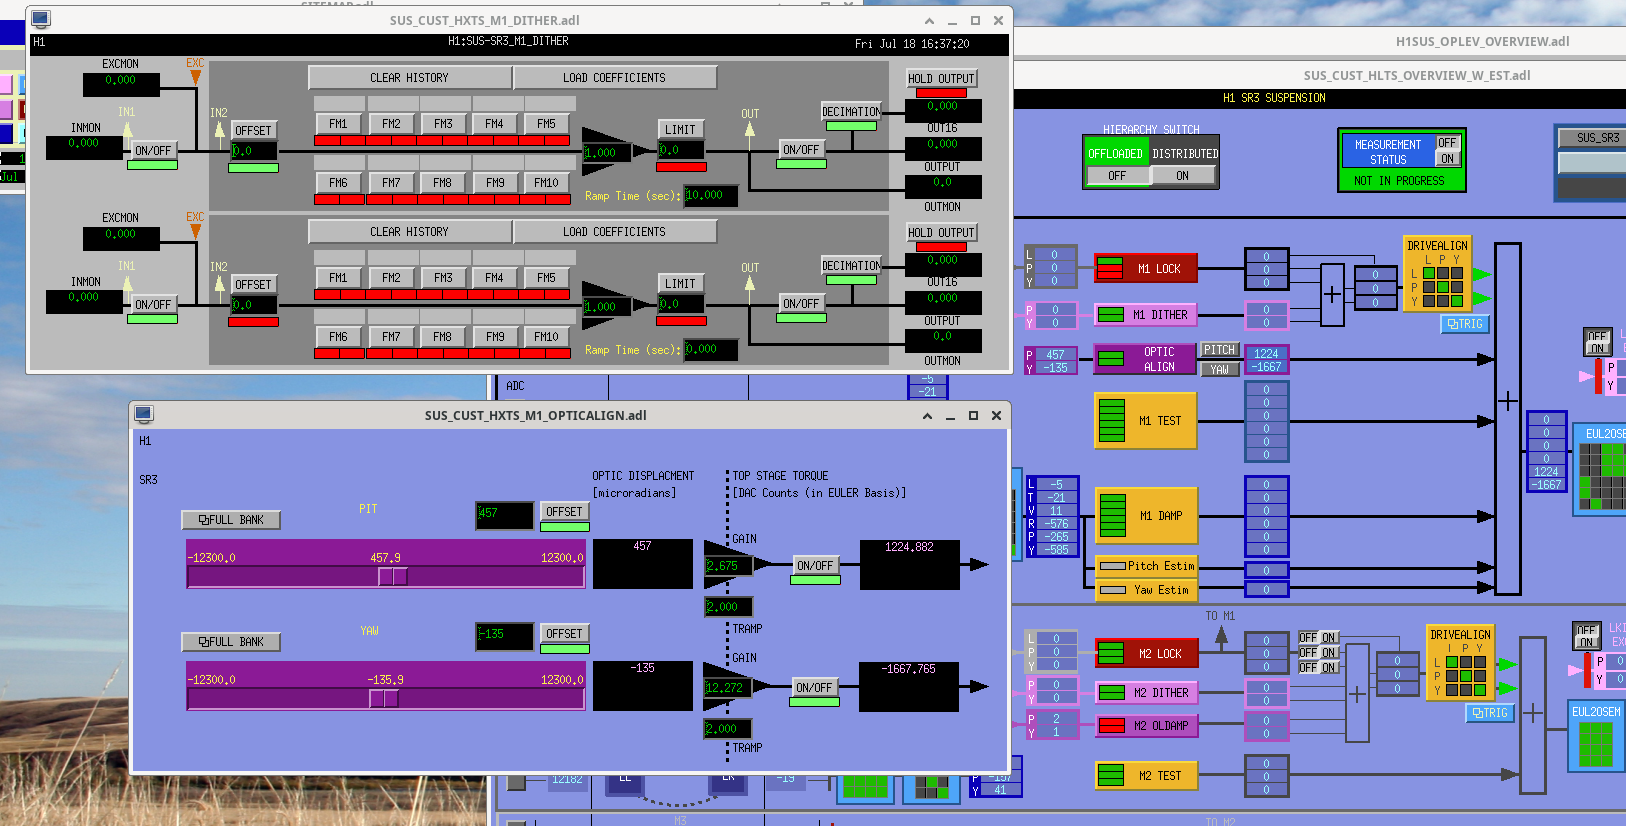Viewport: 1626px width, 826px height.
Task: Open the M2 LOCK filter display
Action: [1146, 654]
